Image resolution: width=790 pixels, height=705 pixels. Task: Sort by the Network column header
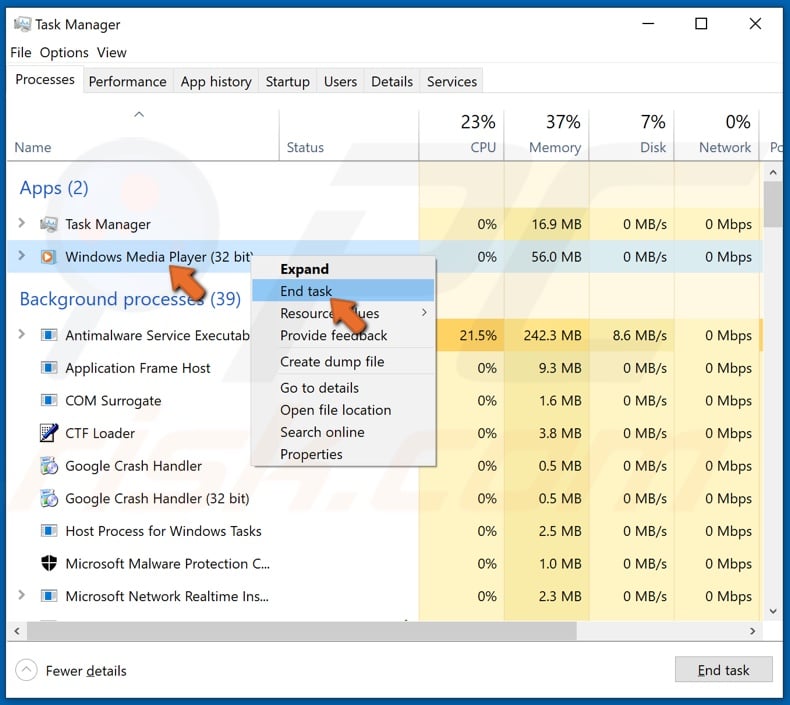[x=717, y=135]
